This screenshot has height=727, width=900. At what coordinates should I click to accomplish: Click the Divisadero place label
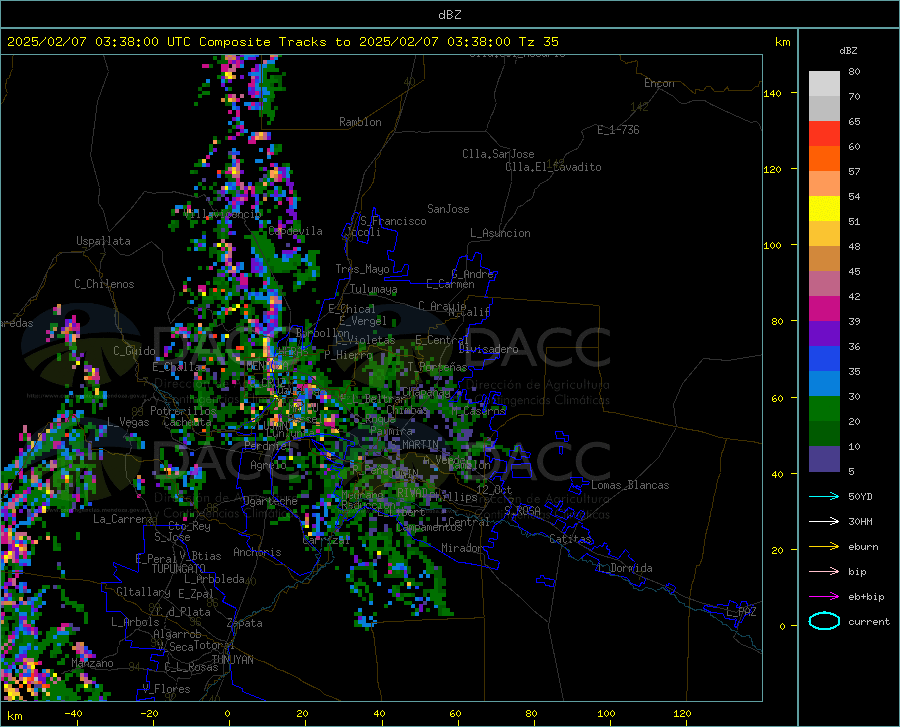[488, 349]
